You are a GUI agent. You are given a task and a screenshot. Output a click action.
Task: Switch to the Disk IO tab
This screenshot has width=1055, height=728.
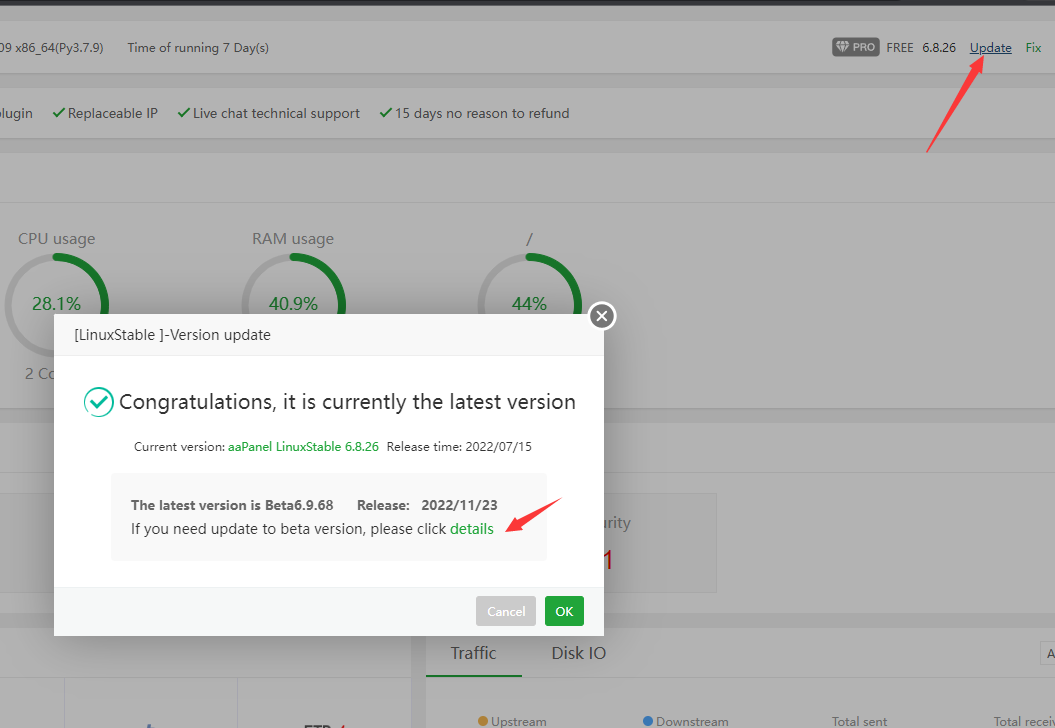(579, 653)
